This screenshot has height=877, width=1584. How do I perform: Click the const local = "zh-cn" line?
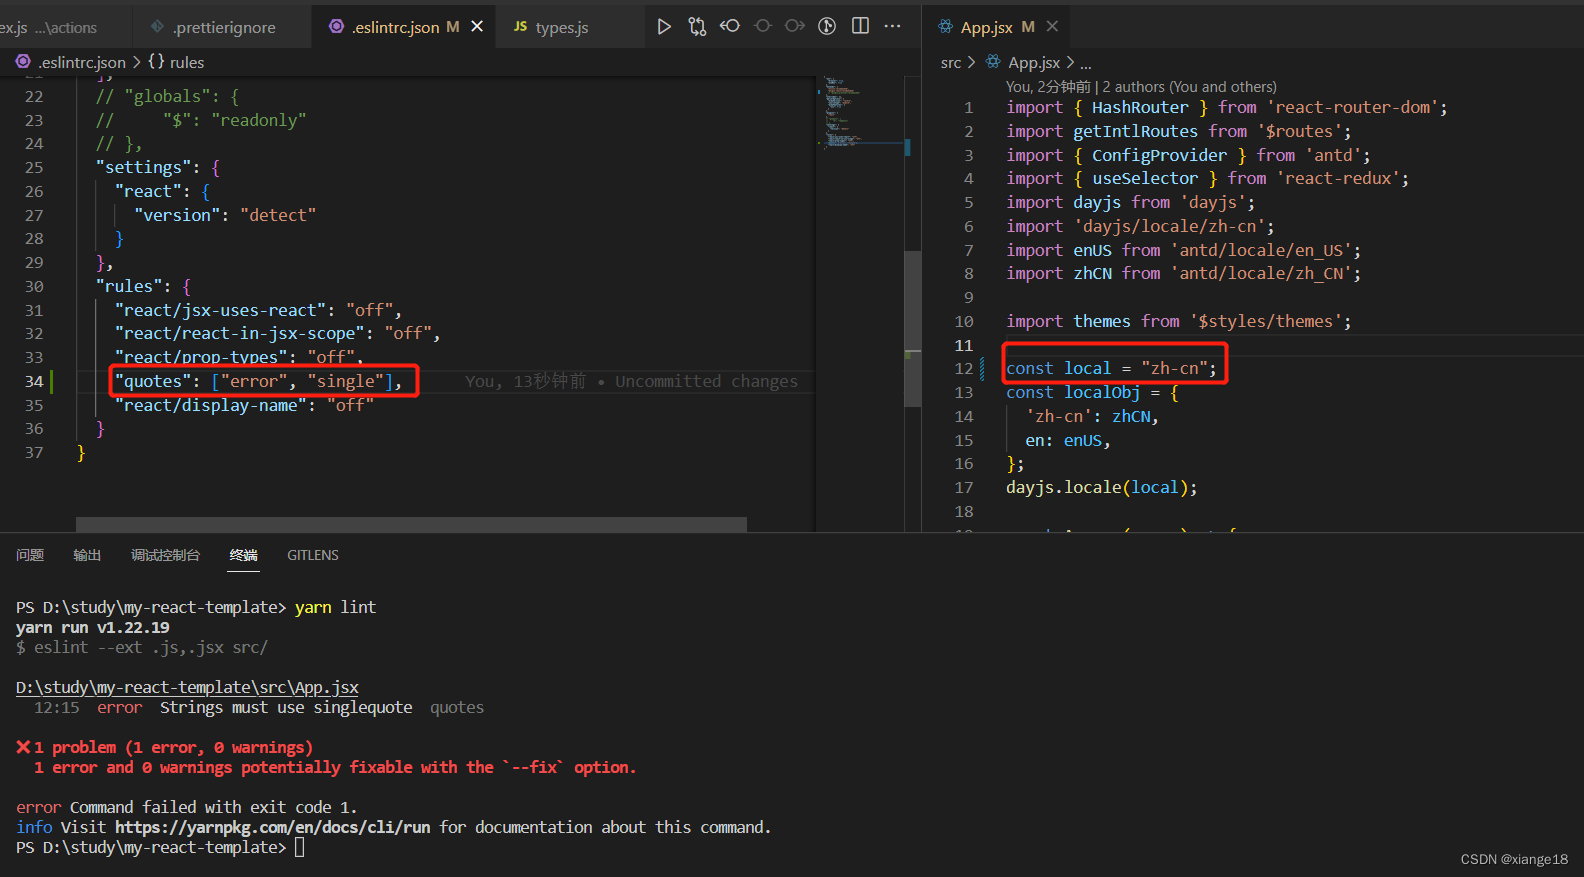tap(1111, 368)
